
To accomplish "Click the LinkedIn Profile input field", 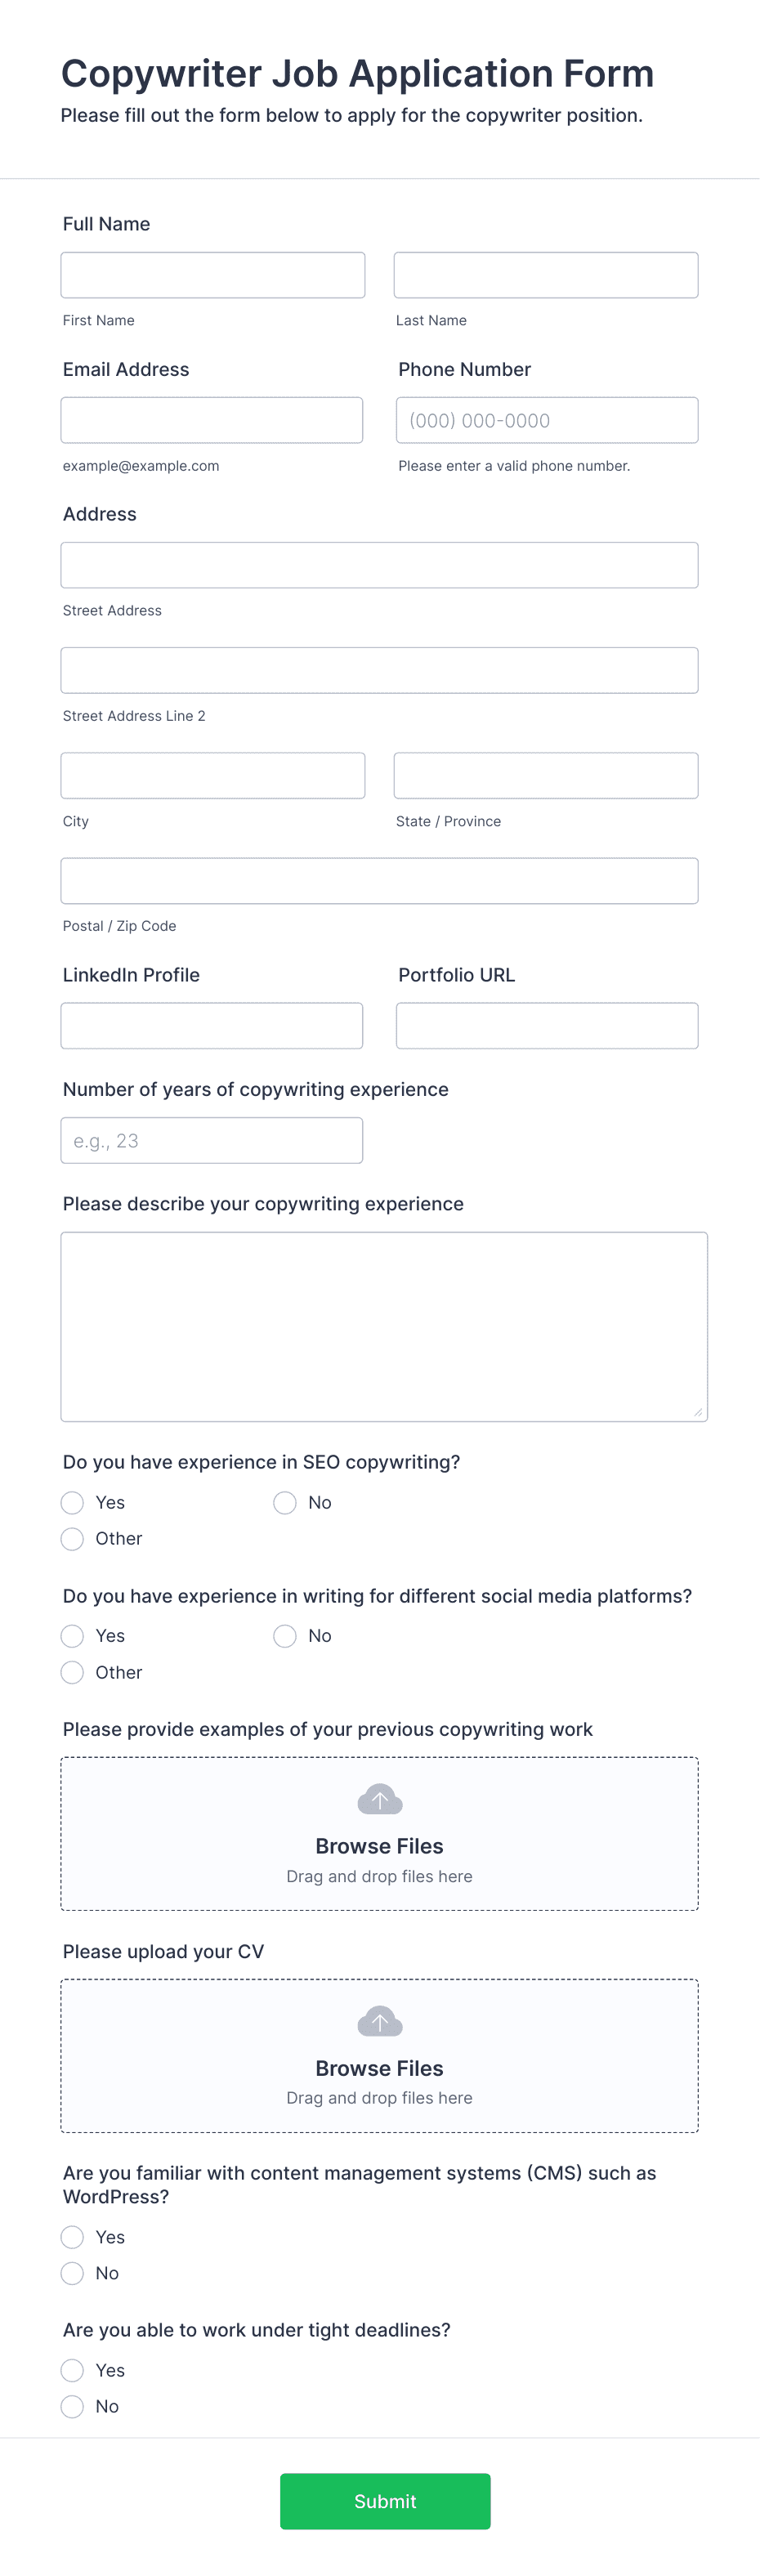I will [x=212, y=1025].
